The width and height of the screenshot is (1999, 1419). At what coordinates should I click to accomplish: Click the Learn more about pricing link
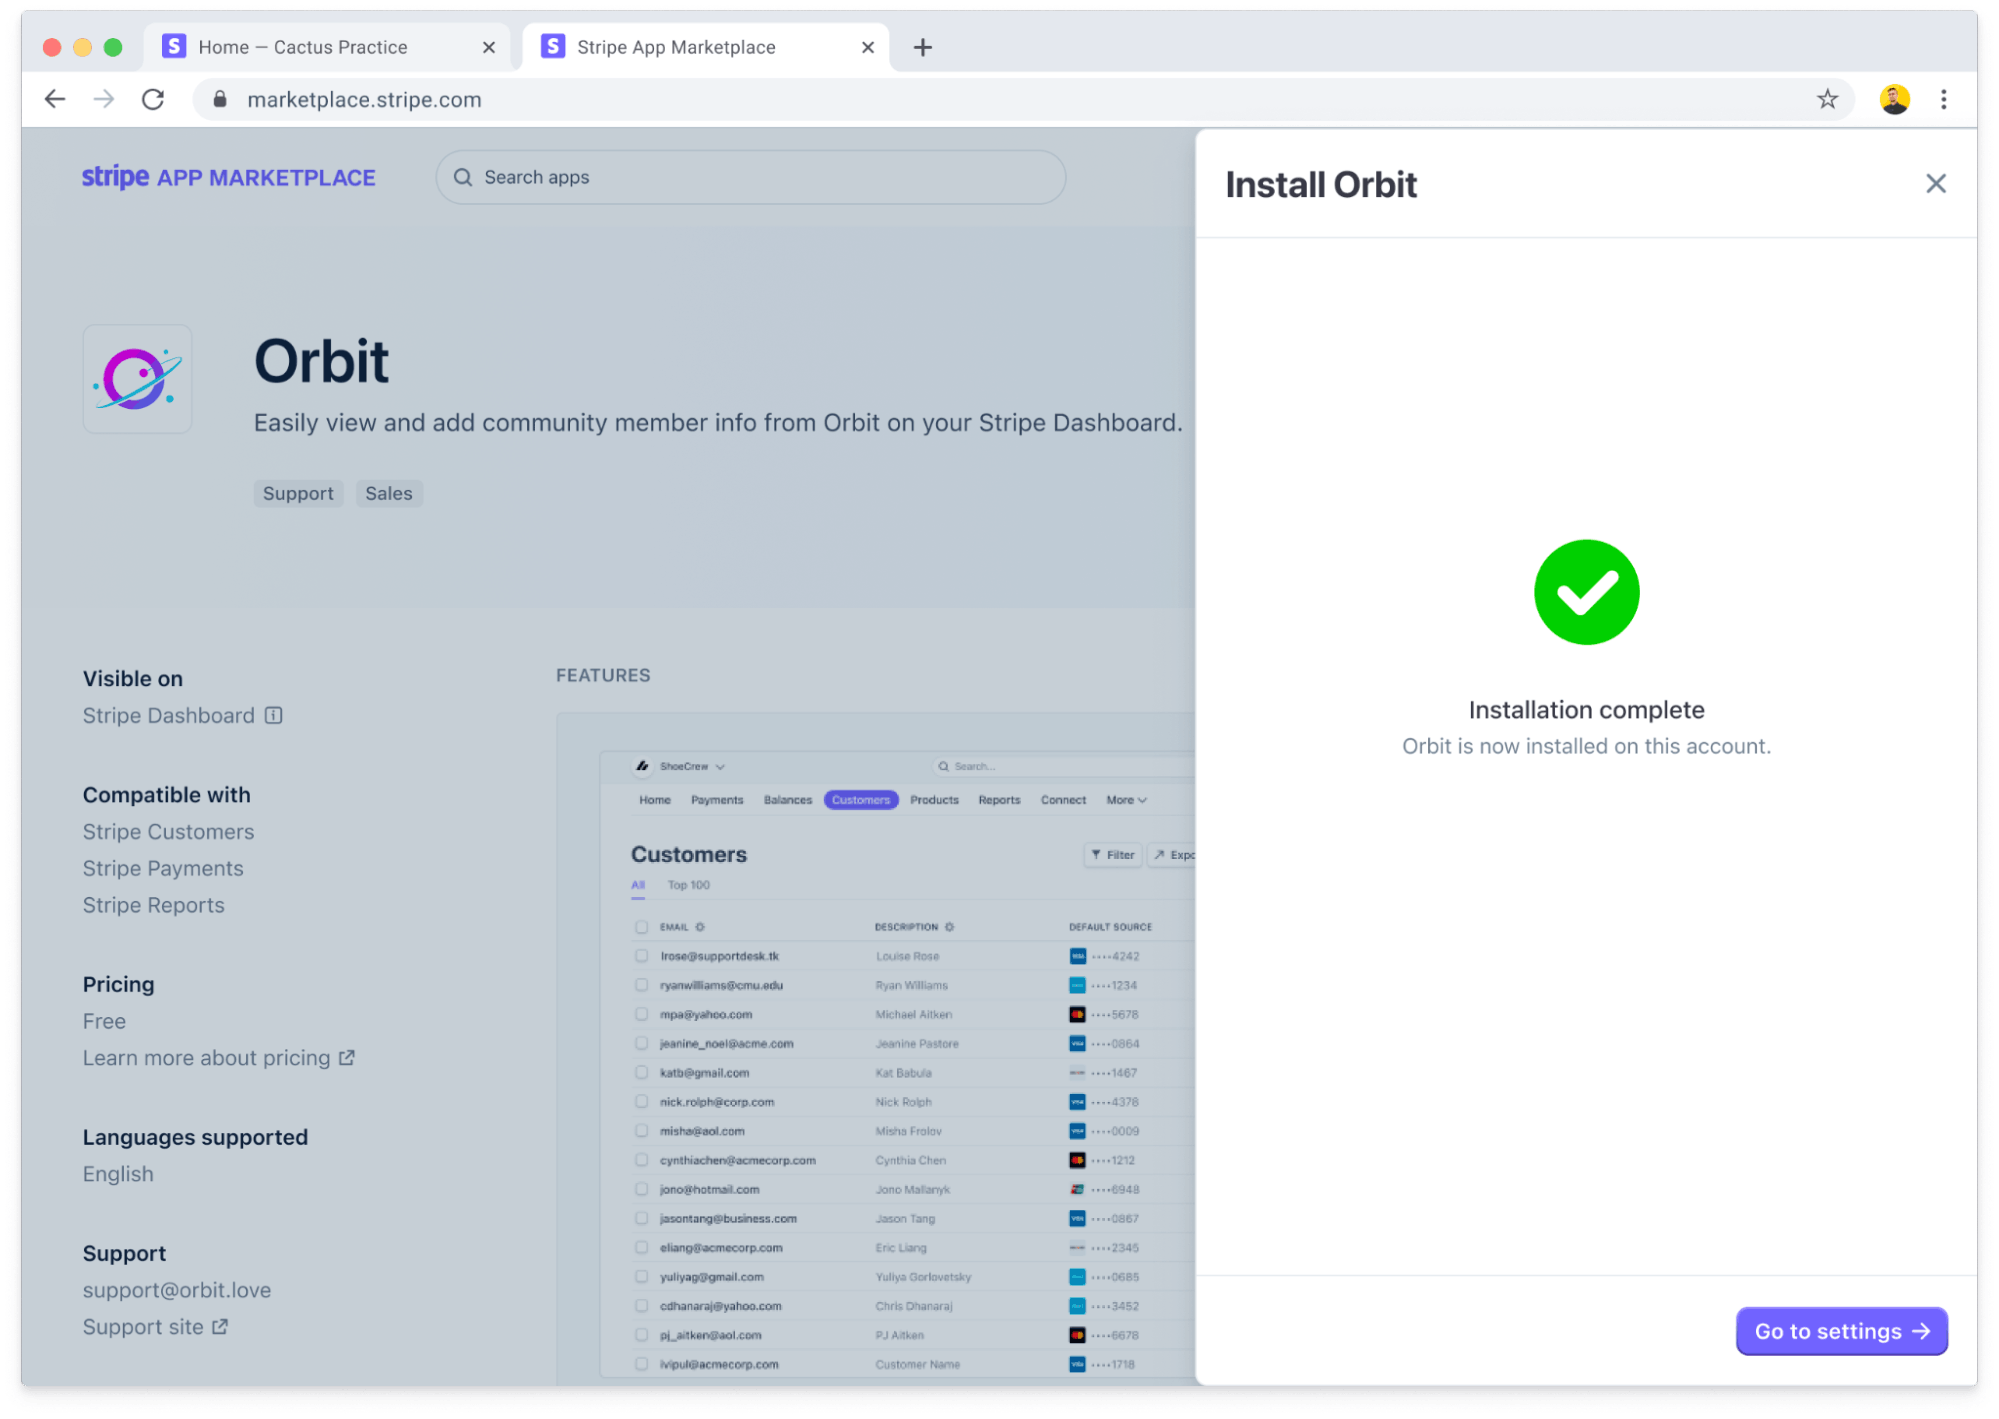coord(220,1058)
